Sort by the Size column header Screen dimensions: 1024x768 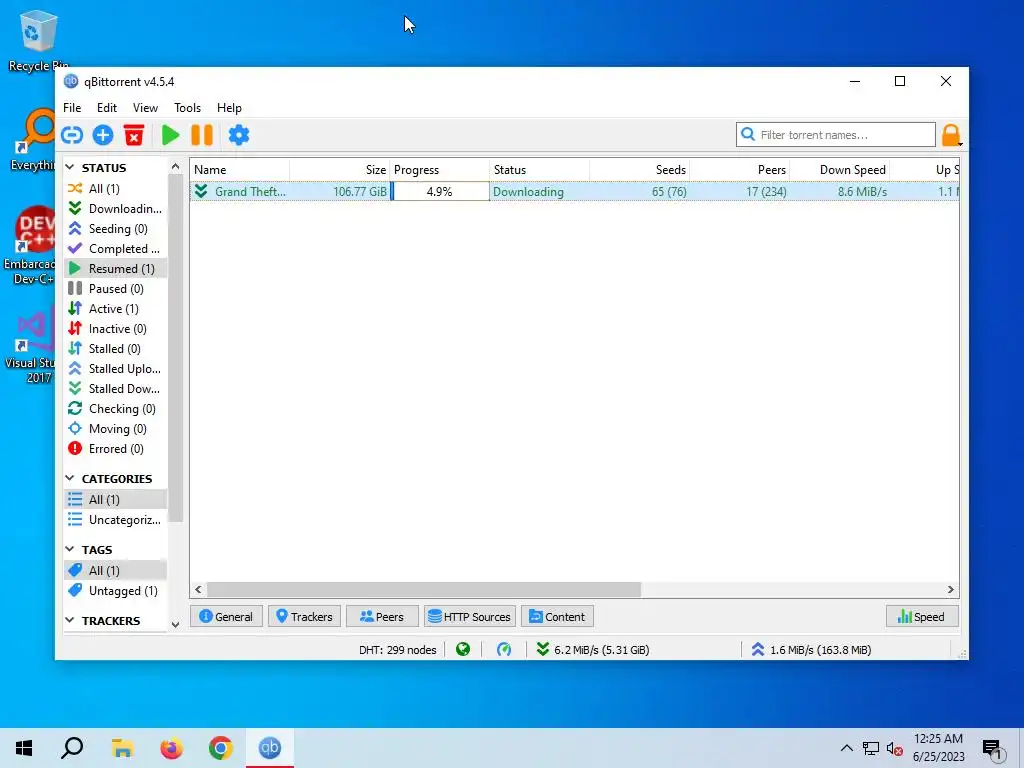[x=340, y=170]
